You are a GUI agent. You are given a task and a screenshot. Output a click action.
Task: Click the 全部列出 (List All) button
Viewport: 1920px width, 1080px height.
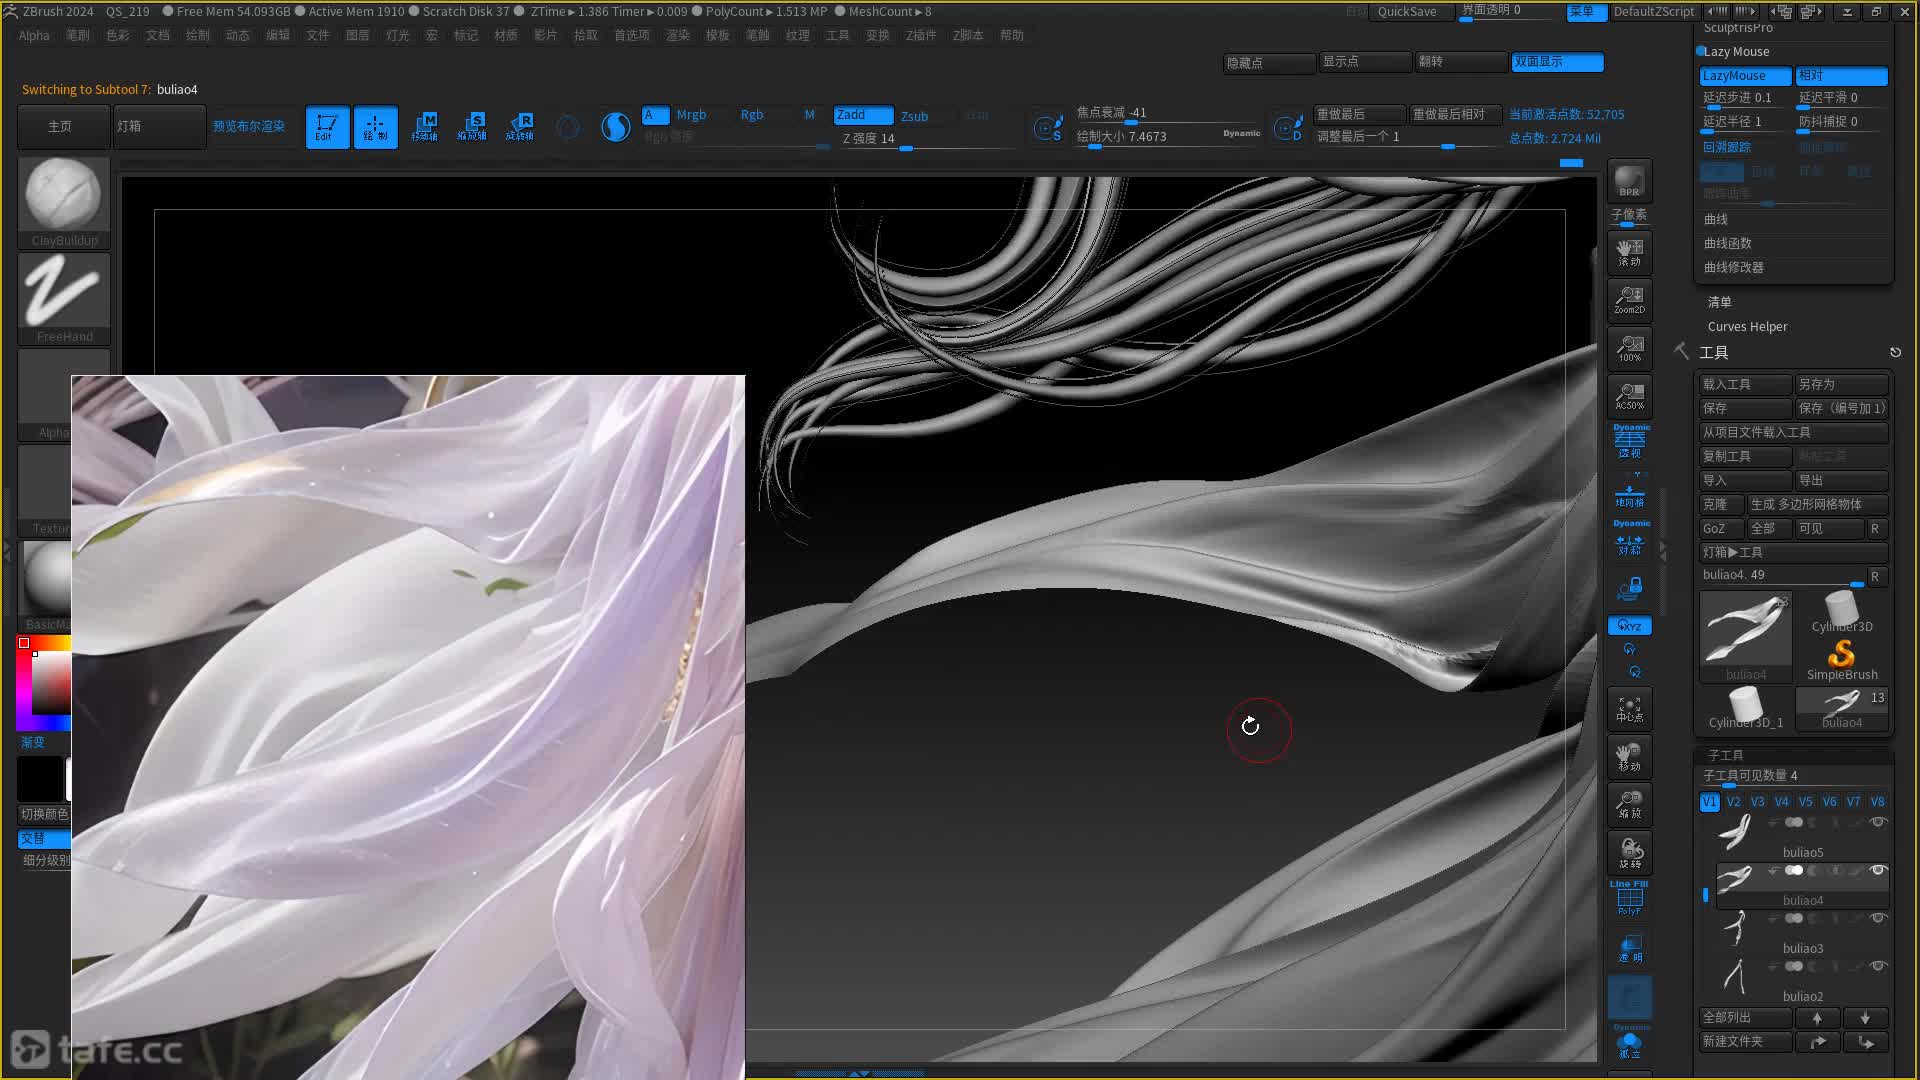(1745, 1017)
